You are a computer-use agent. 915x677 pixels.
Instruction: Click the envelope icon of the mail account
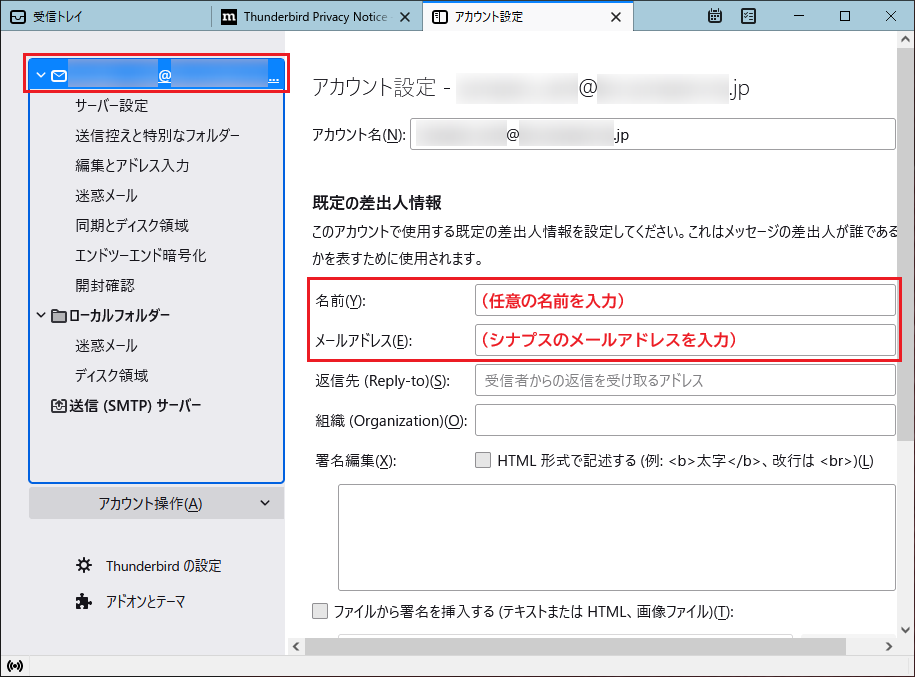(x=59, y=75)
